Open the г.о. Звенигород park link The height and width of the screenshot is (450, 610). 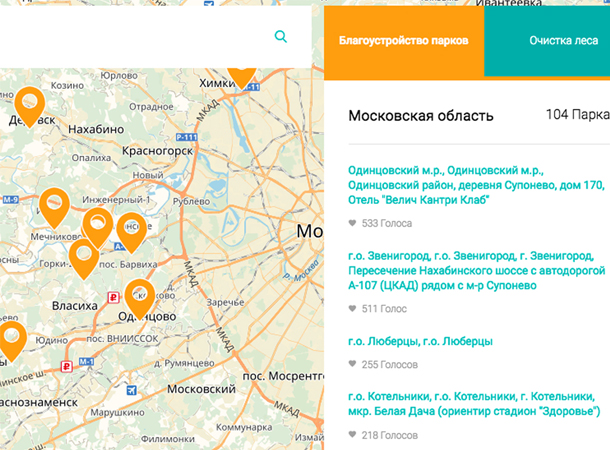[477, 271]
